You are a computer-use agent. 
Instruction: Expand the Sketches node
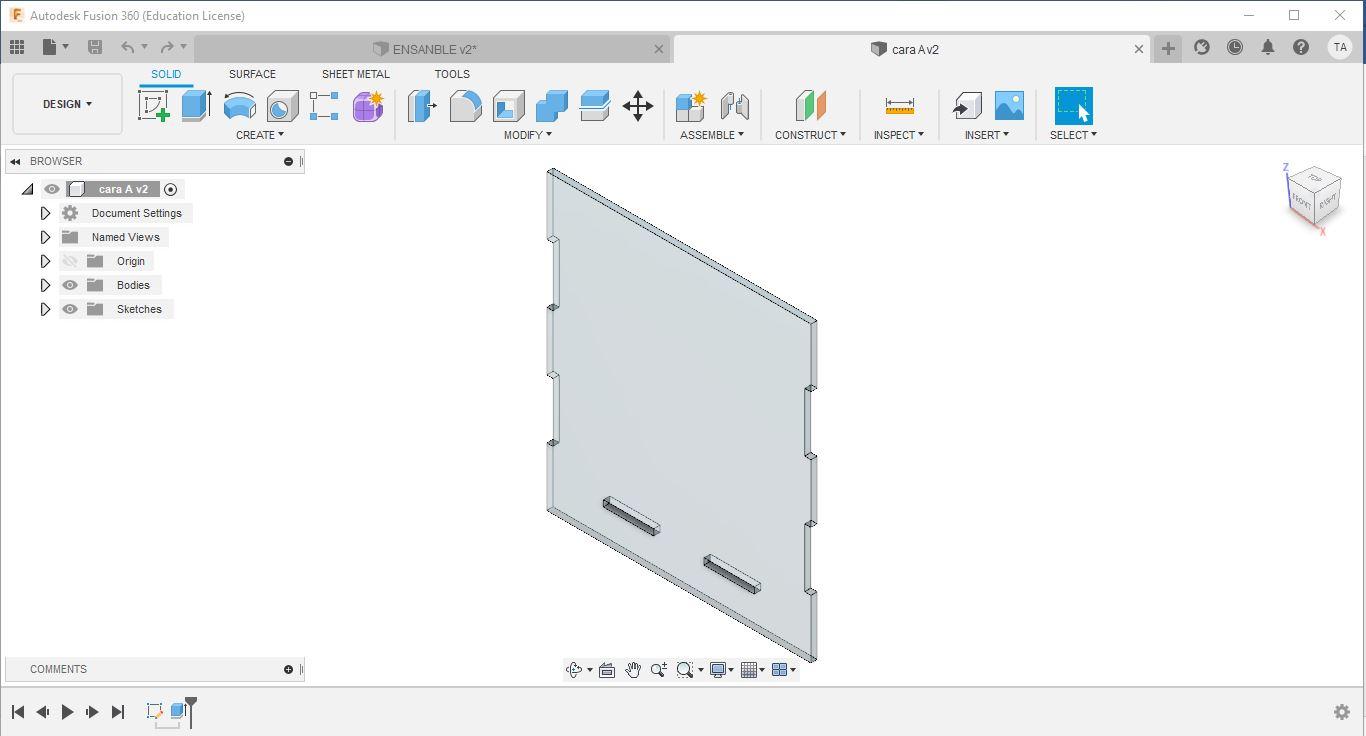(45, 309)
